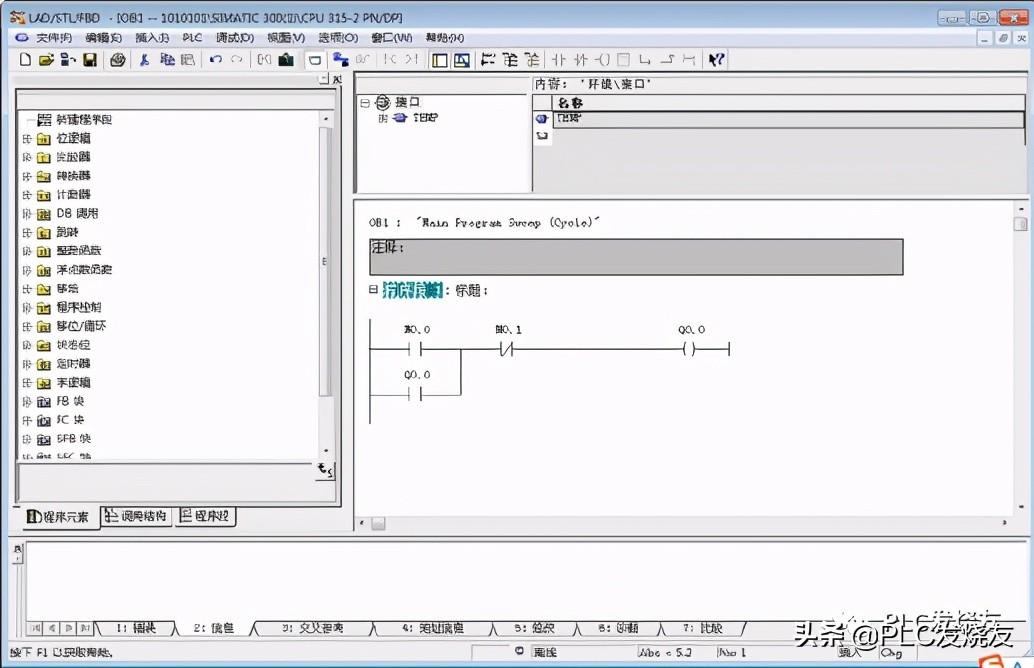This screenshot has height=668, width=1034.
Task: Expand the 位逻辑 folder
Action: click(27, 138)
